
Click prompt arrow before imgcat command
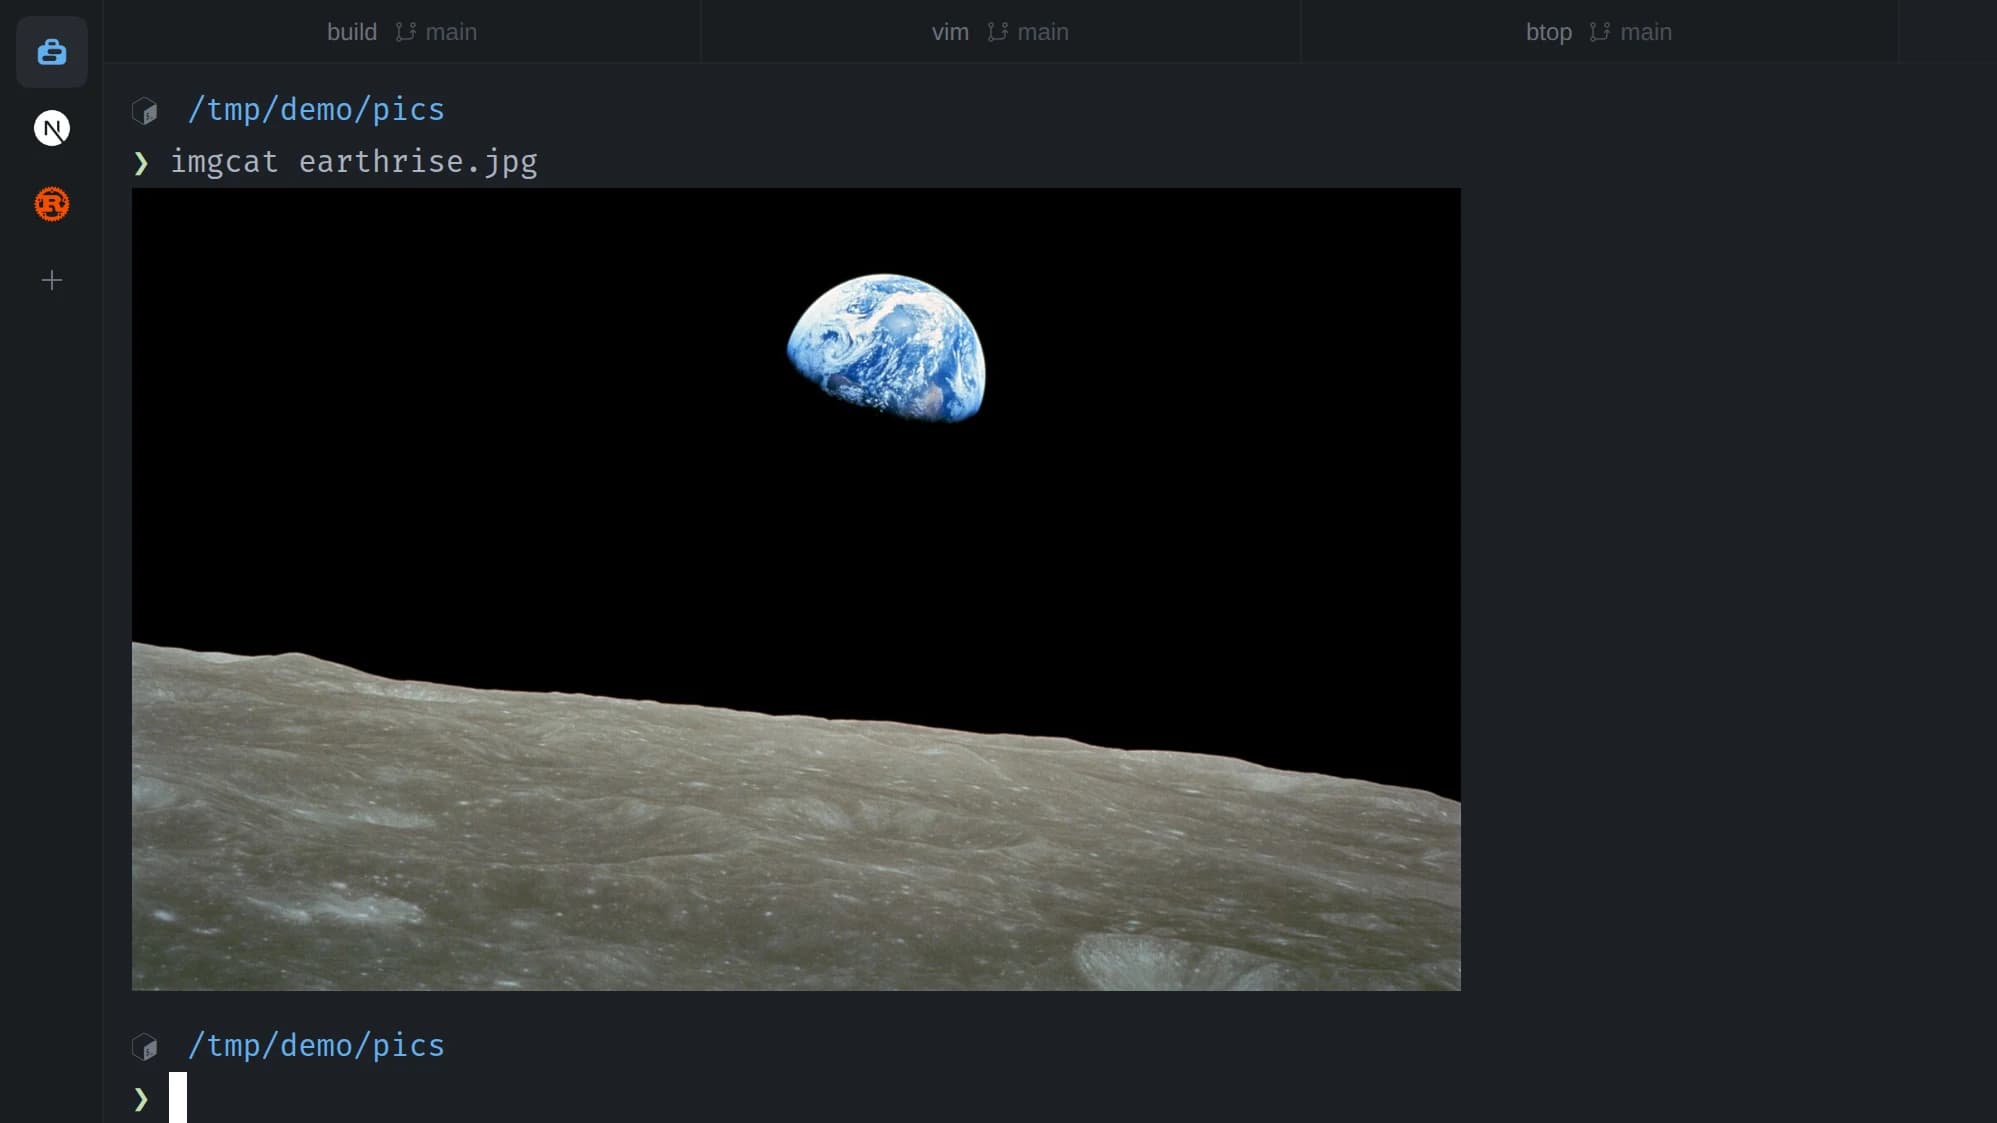click(141, 163)
